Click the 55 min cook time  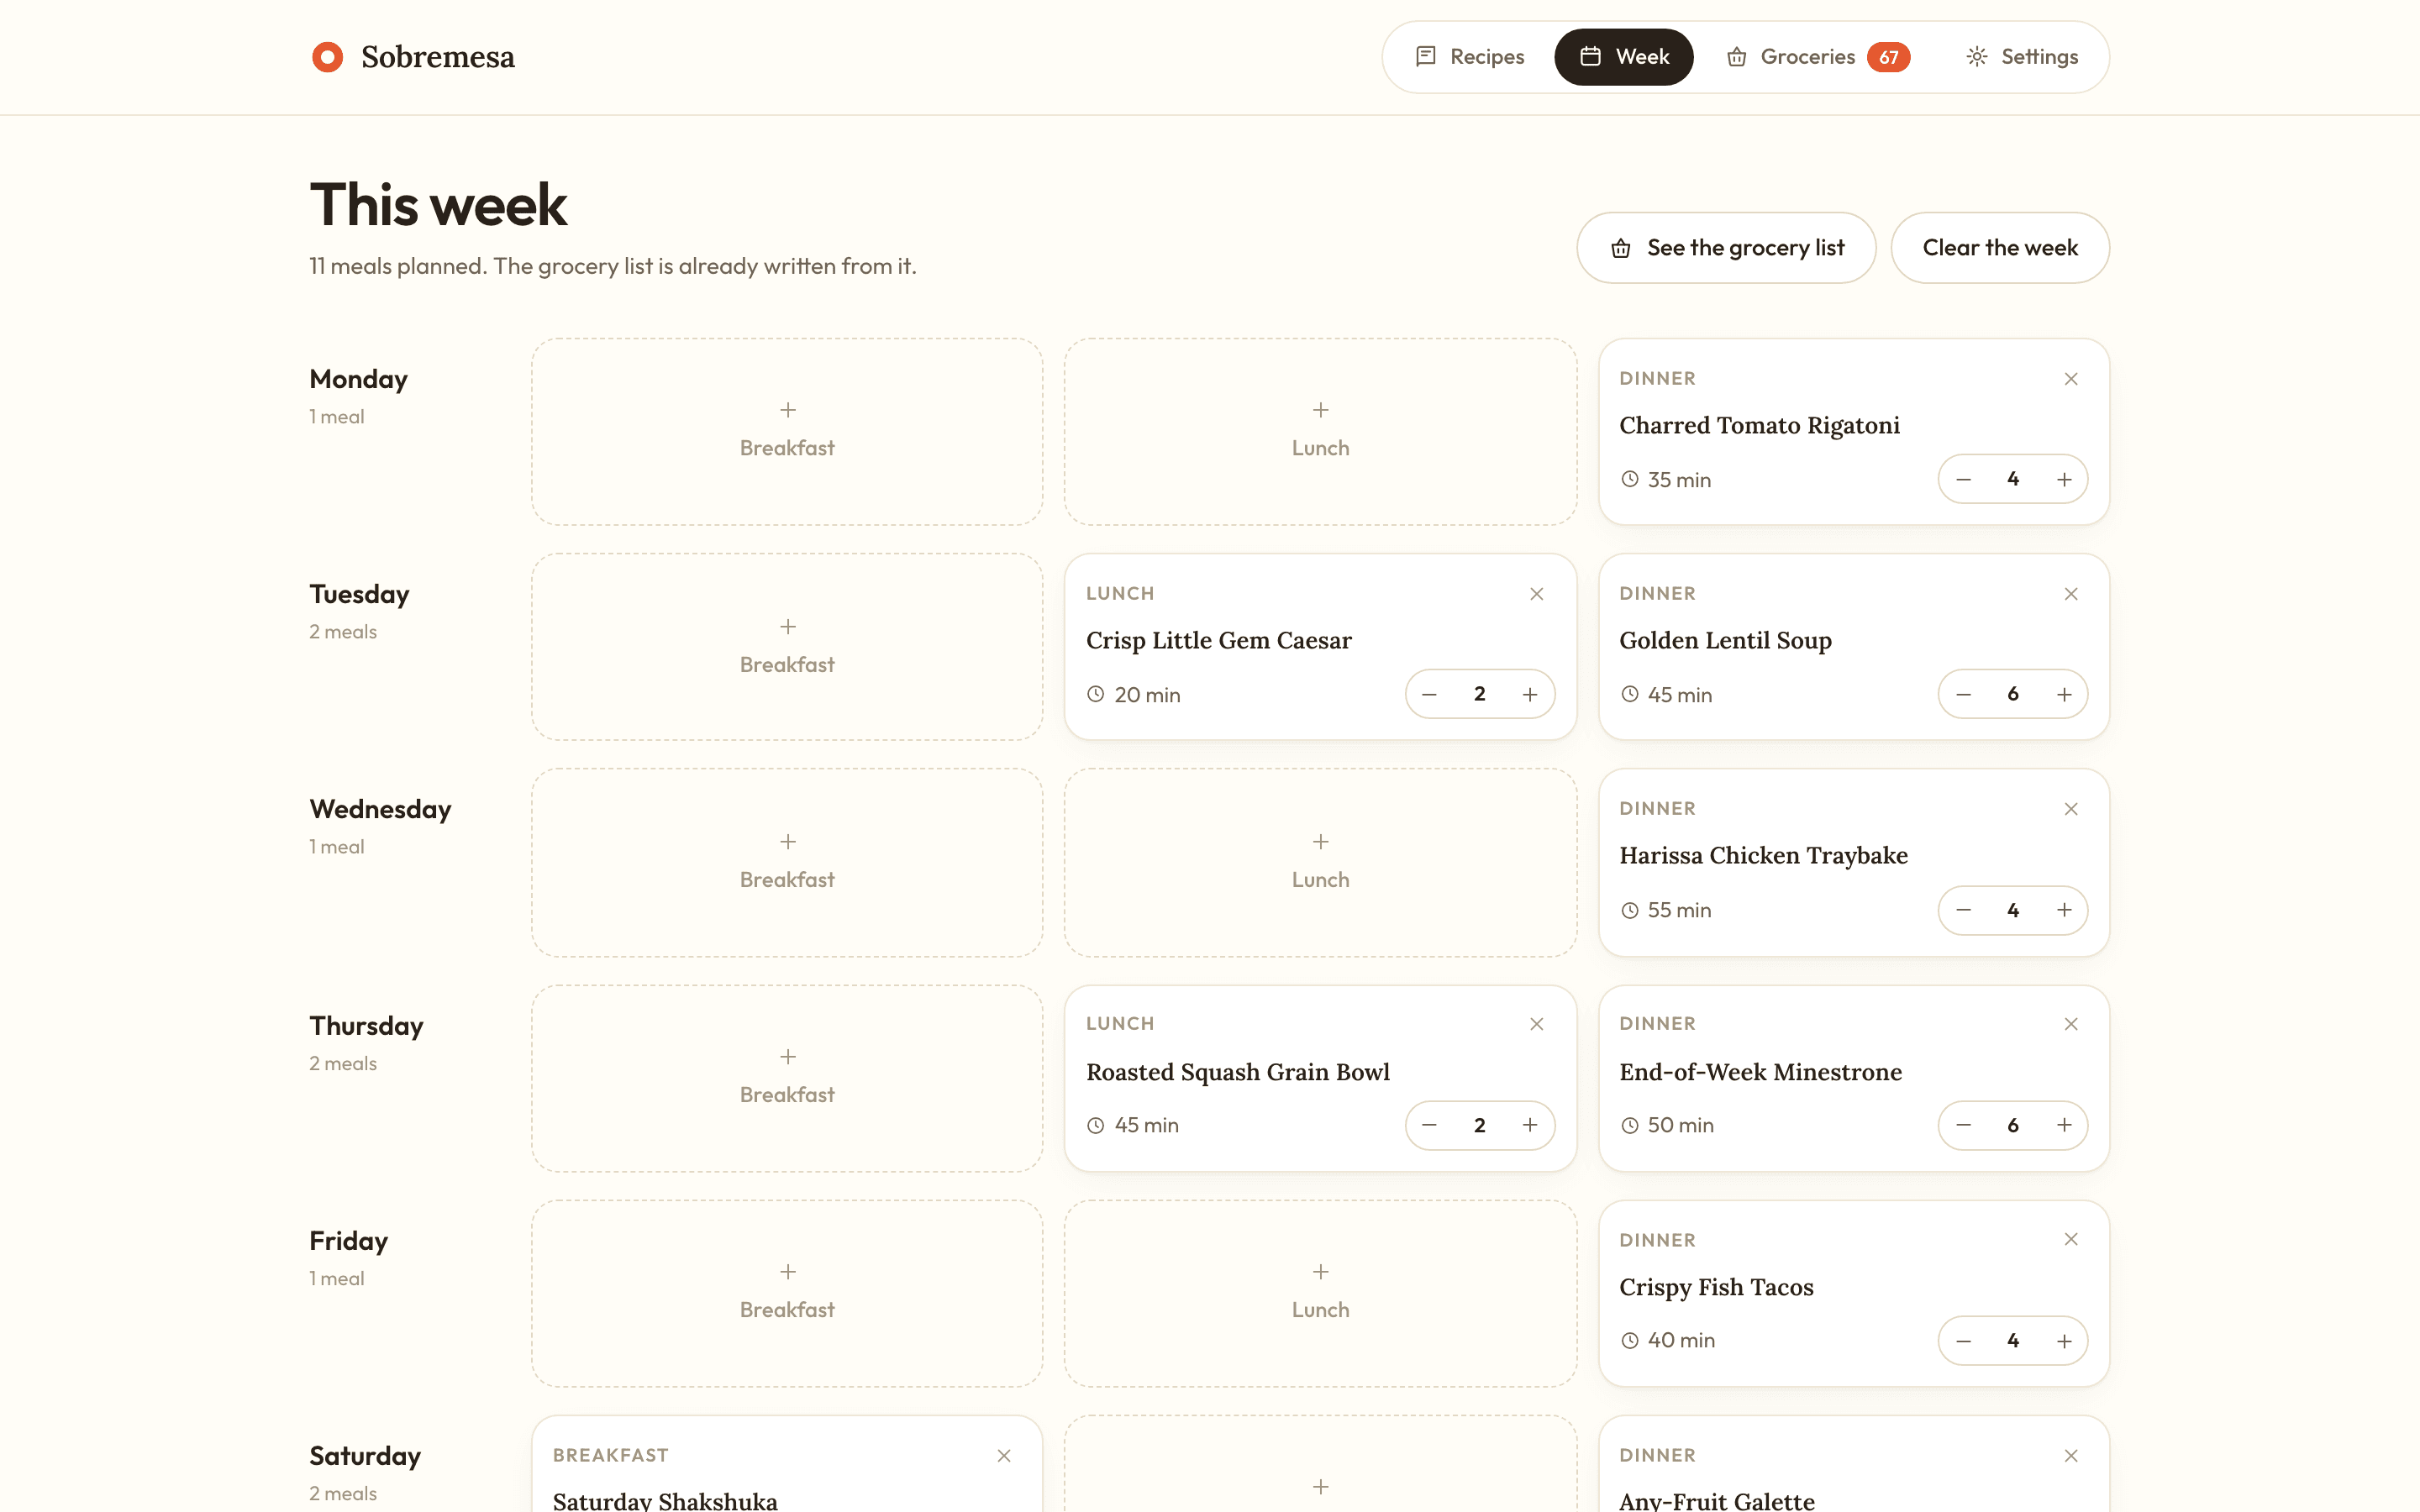point(1666,910)
